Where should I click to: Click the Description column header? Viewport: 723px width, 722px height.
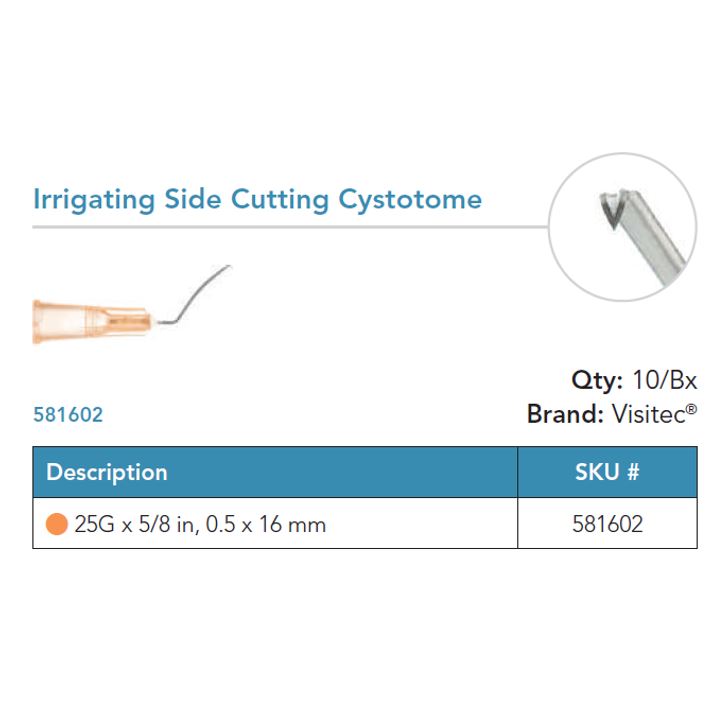point(107,472)
